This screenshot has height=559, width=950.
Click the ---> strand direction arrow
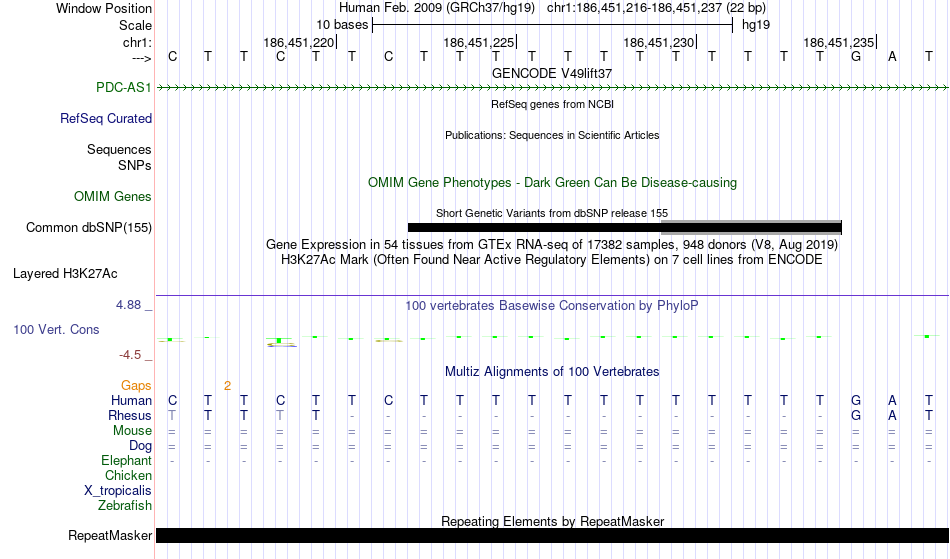tap(142, 58)
